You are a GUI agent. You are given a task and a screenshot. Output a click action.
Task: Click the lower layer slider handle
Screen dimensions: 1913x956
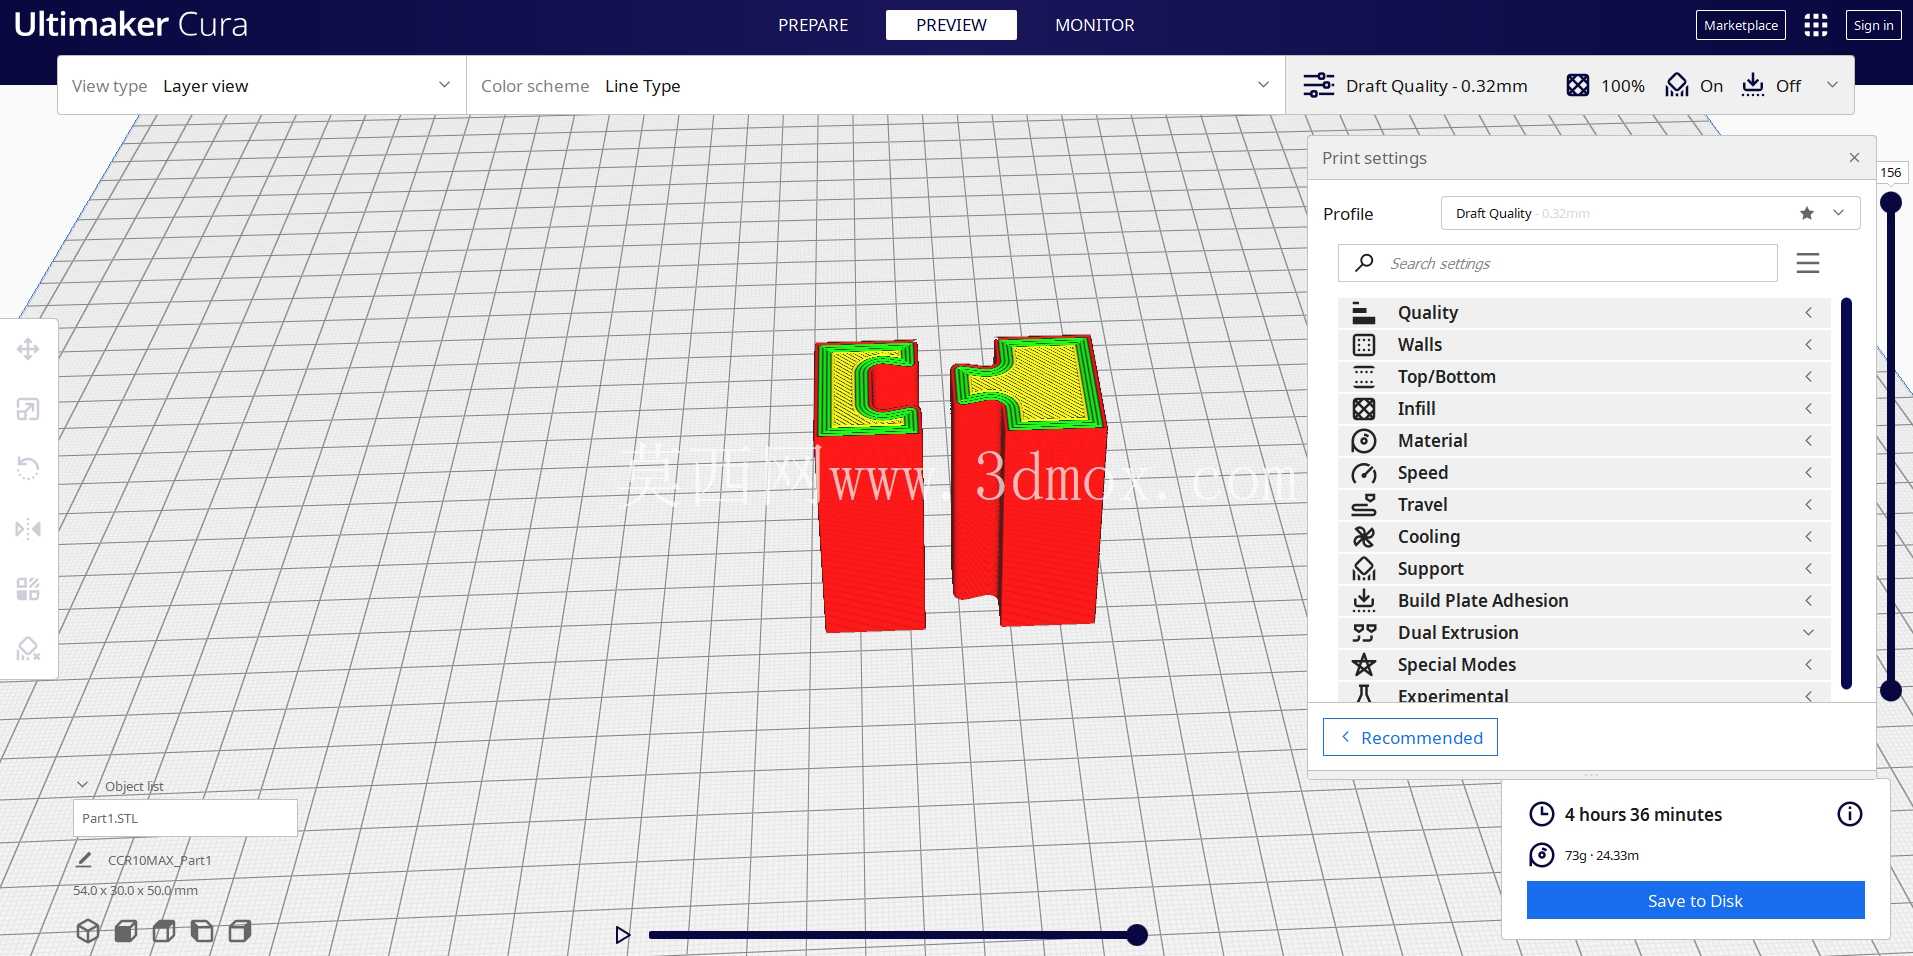coord(1890,690)
